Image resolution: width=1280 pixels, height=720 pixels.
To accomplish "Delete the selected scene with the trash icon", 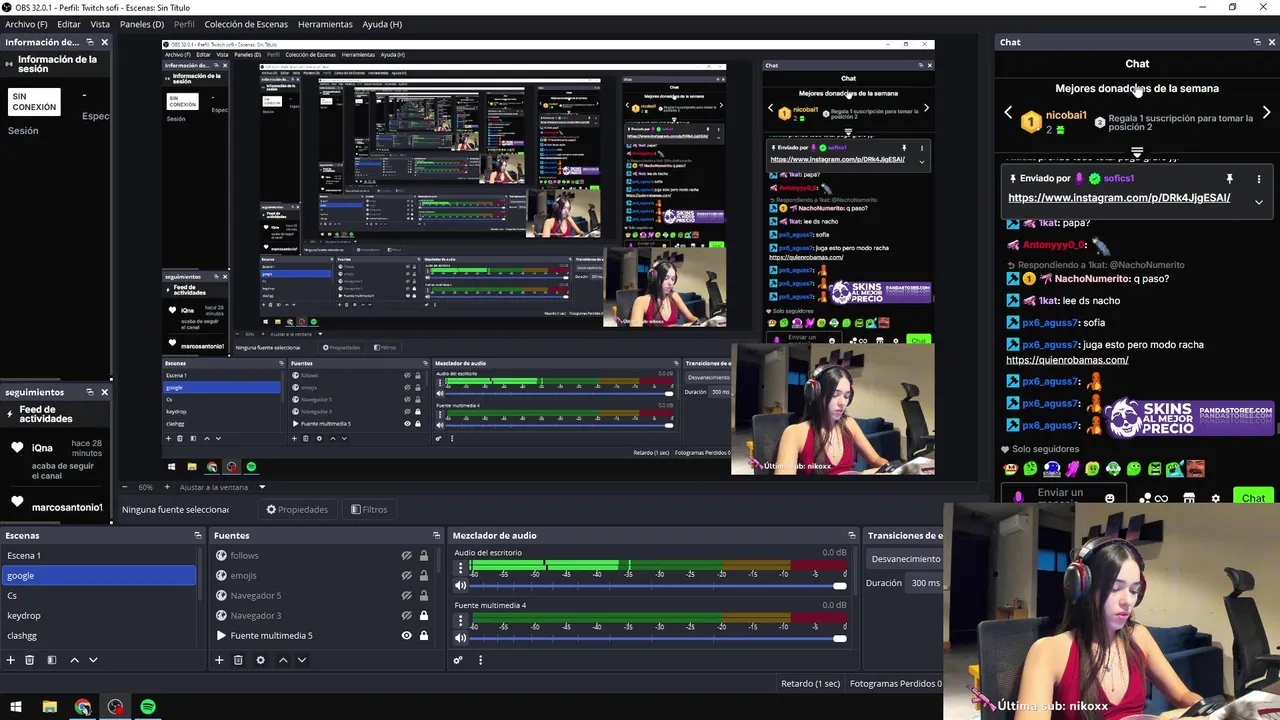I will coord(30,660).
